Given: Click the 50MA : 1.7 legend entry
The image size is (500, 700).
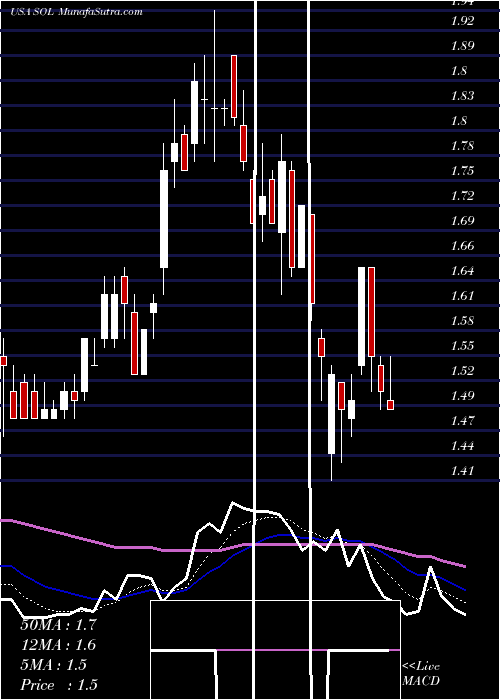Looking at the screenshot, I should (x=58, y=625).
